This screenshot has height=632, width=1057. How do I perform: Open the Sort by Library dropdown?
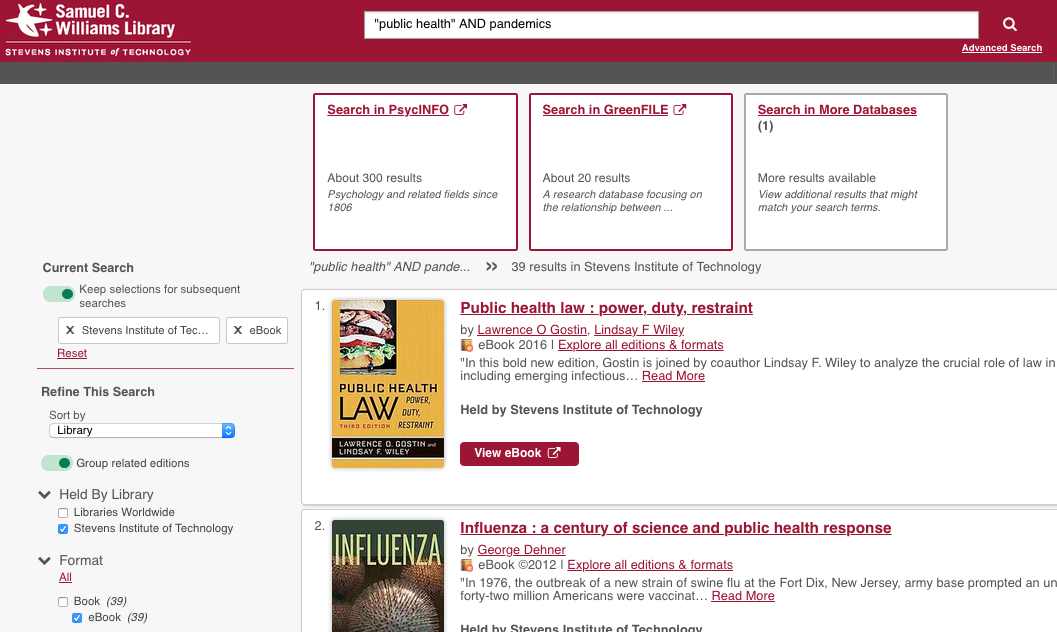click(x=142, y=431)
